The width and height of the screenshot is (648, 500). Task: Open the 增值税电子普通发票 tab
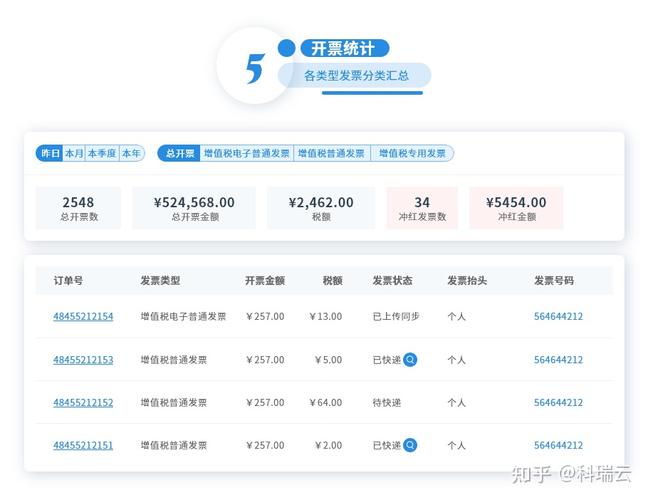(x=247, y=153)
